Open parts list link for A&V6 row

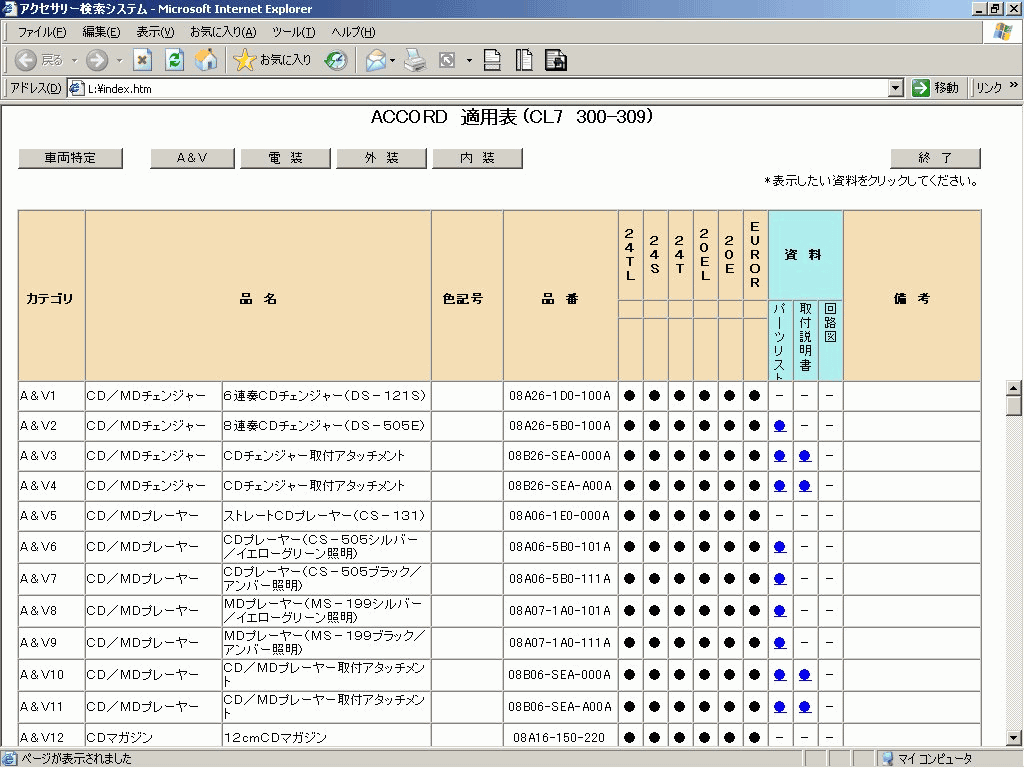click(x=780, y=547)
